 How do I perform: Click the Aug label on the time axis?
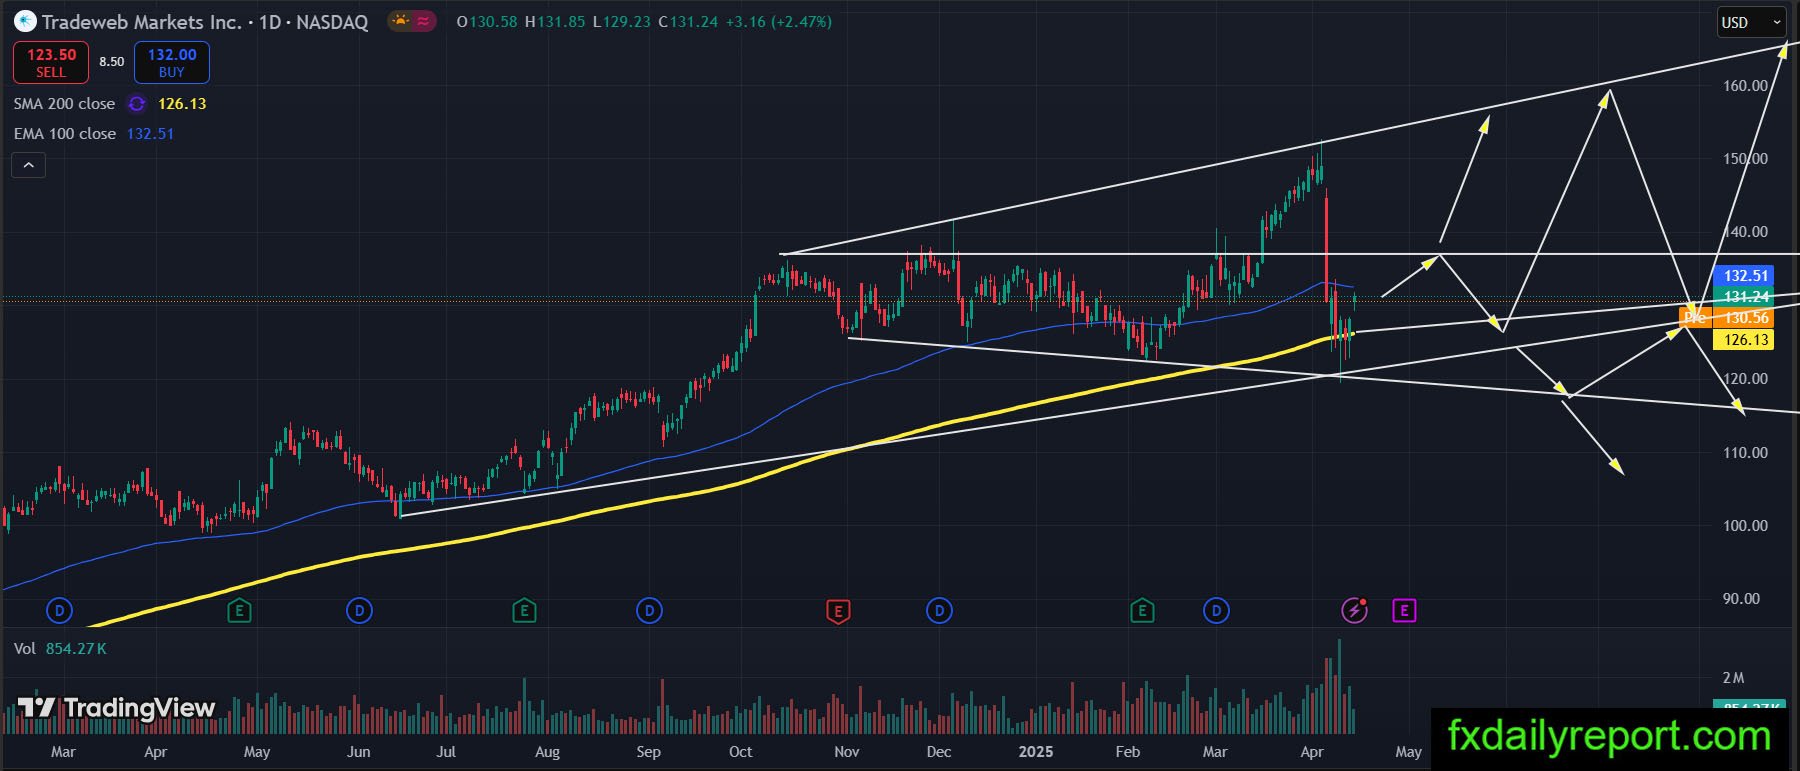click(547, 752)
